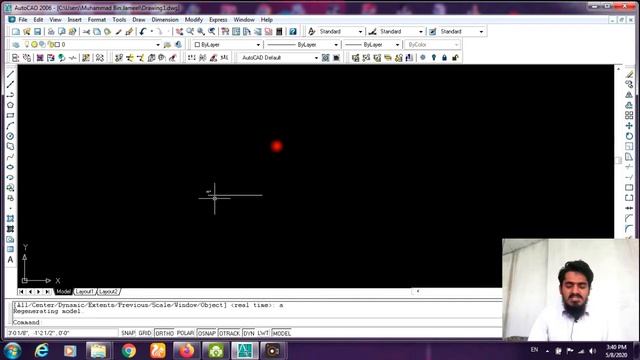The width and height of the screenshot is (640, 360).
Task: Toggle OTRACK in status bar
Action: coord(229,333)
